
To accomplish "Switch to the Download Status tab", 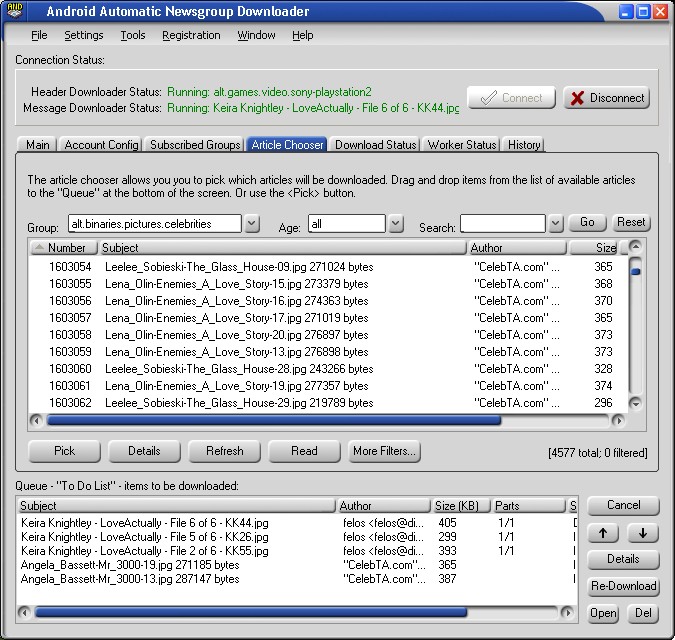I will point(375,145).
